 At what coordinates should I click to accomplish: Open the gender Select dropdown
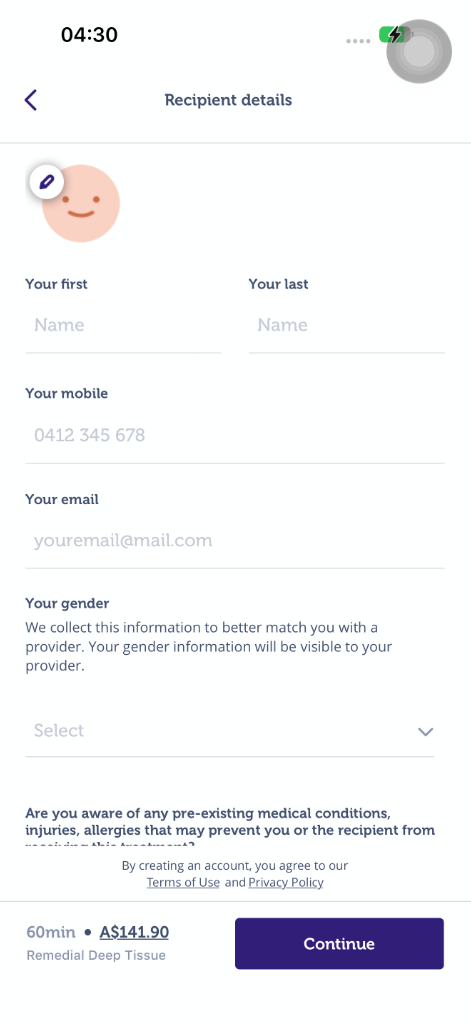click(x=230, y=731)
